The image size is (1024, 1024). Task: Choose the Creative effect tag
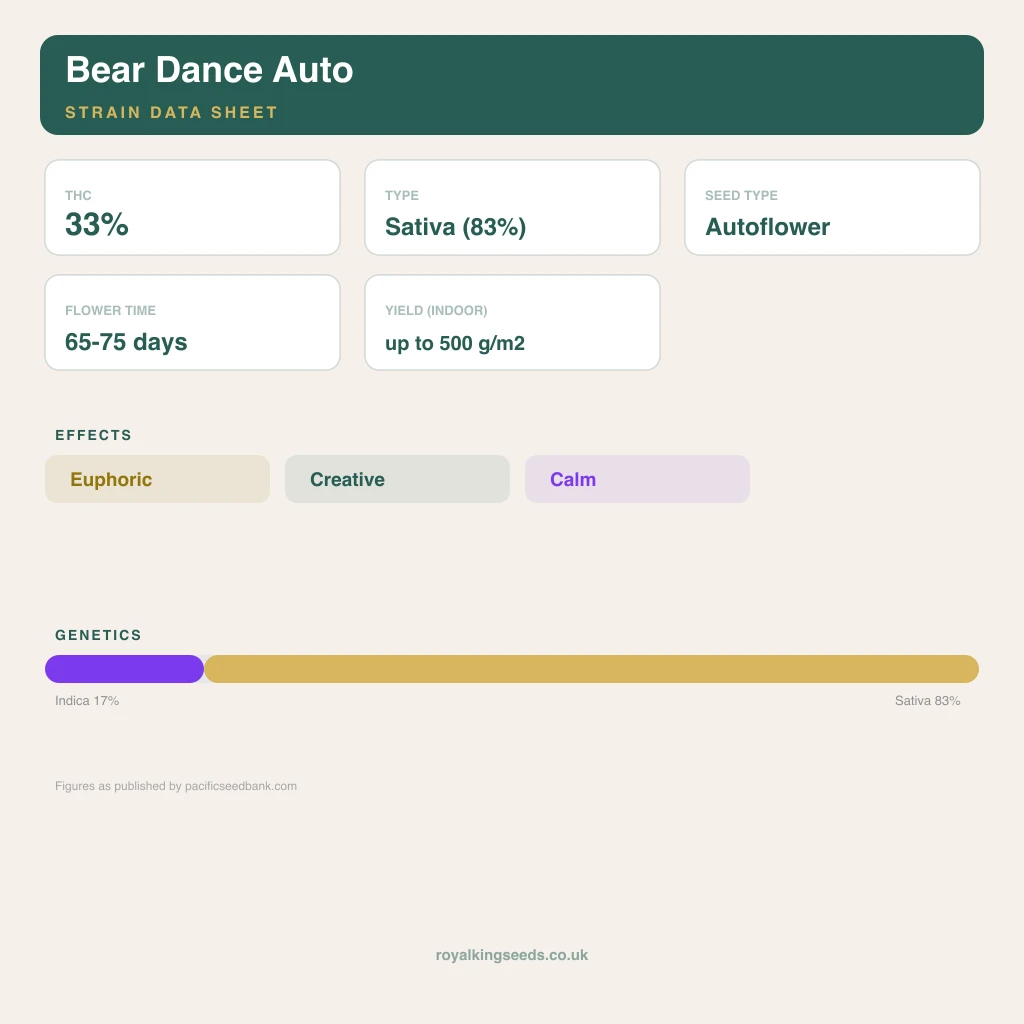[397, 479]
